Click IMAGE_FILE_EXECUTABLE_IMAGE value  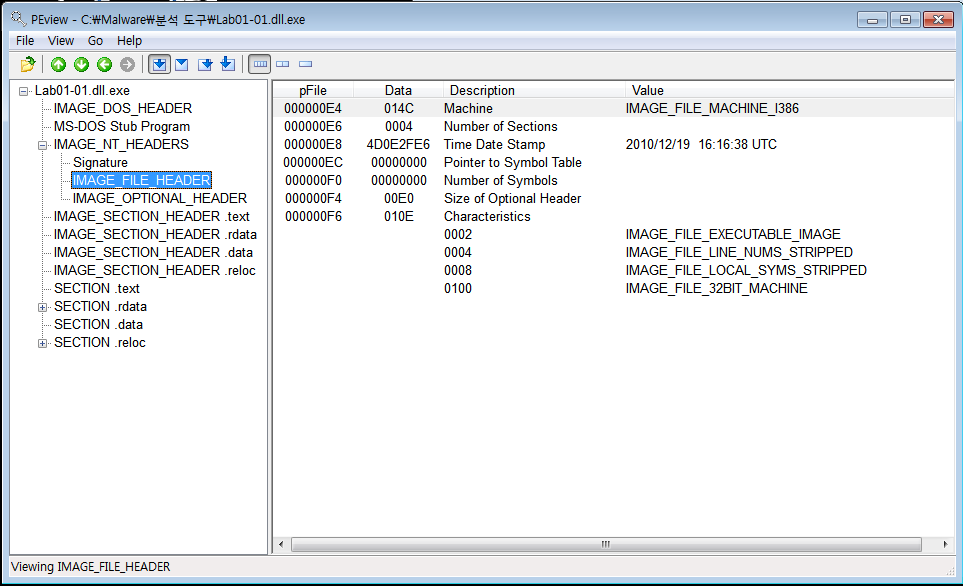click(733, 234)
